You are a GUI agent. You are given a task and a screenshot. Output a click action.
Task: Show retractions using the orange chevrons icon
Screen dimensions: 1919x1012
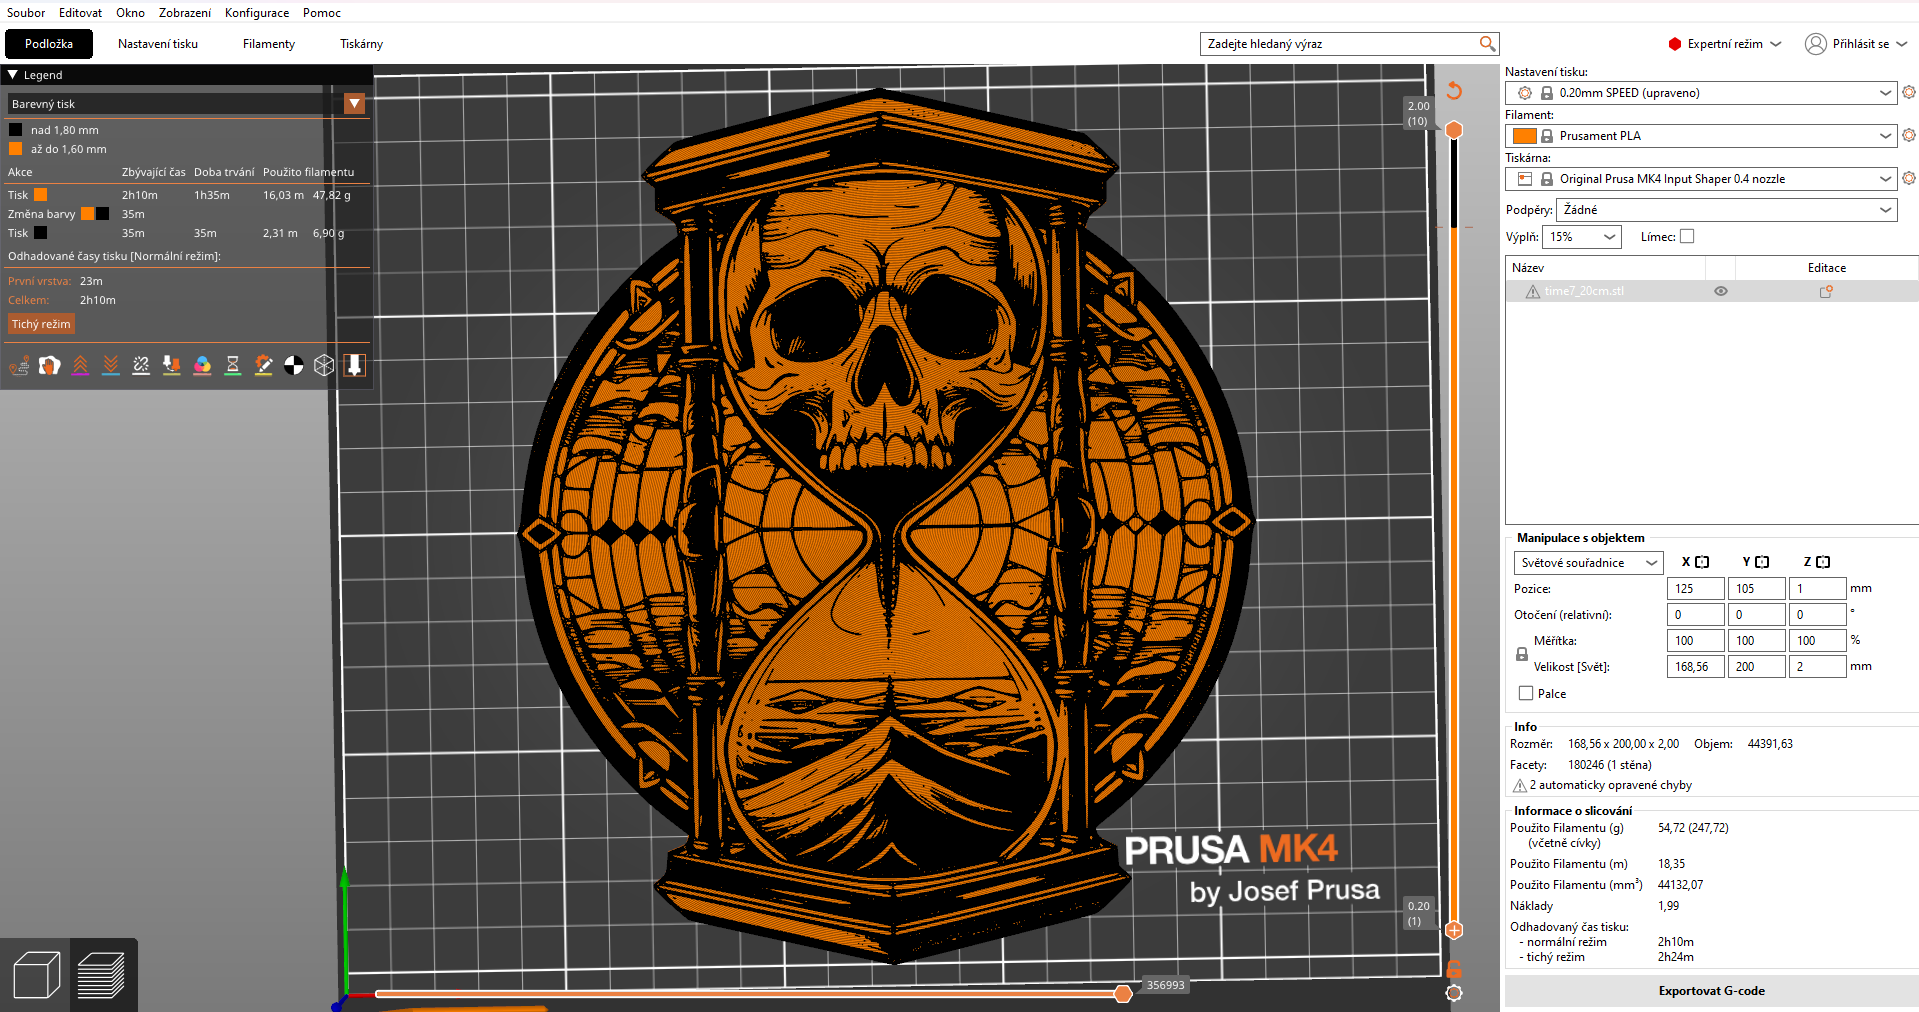80,365
